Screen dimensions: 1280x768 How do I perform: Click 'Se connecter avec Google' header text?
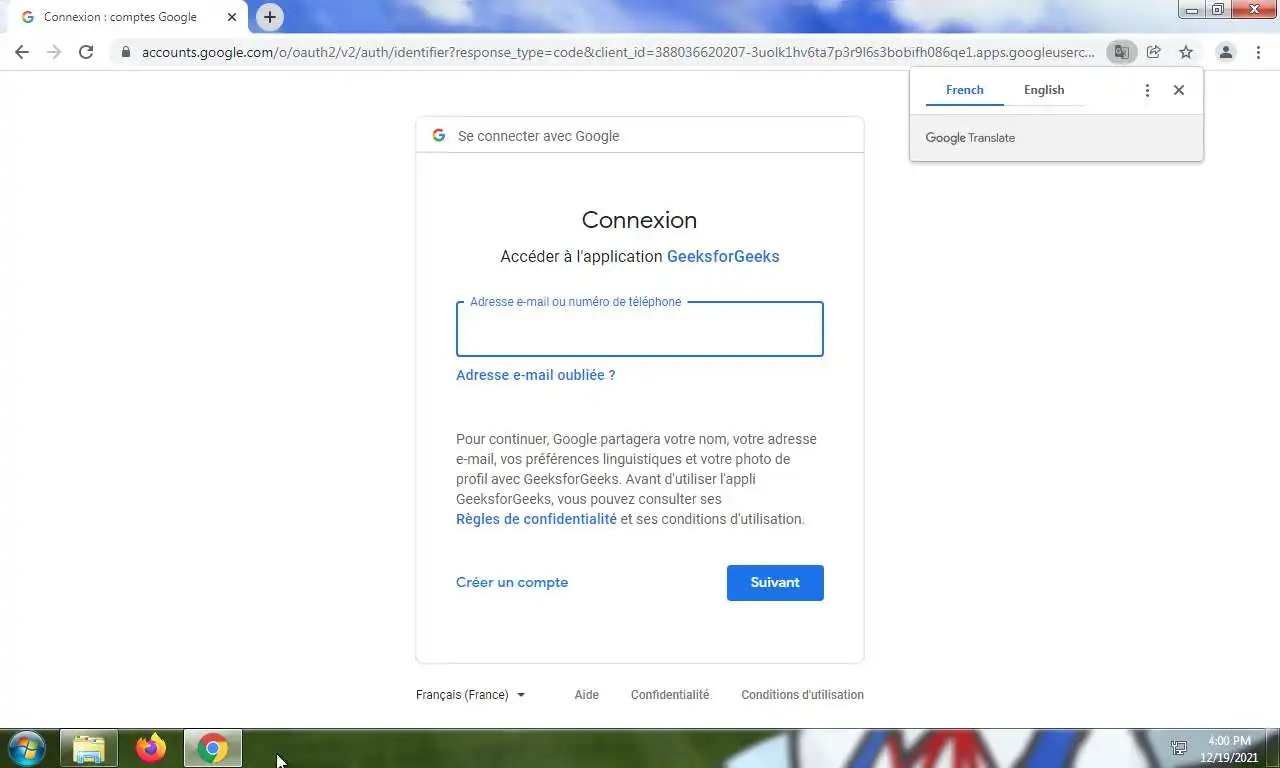pos(538,136)
